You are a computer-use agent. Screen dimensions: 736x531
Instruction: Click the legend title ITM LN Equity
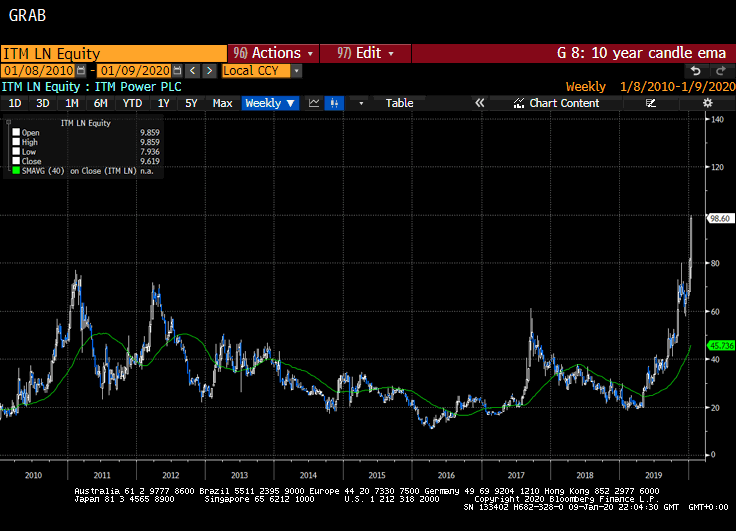click(x=85, y=123)
